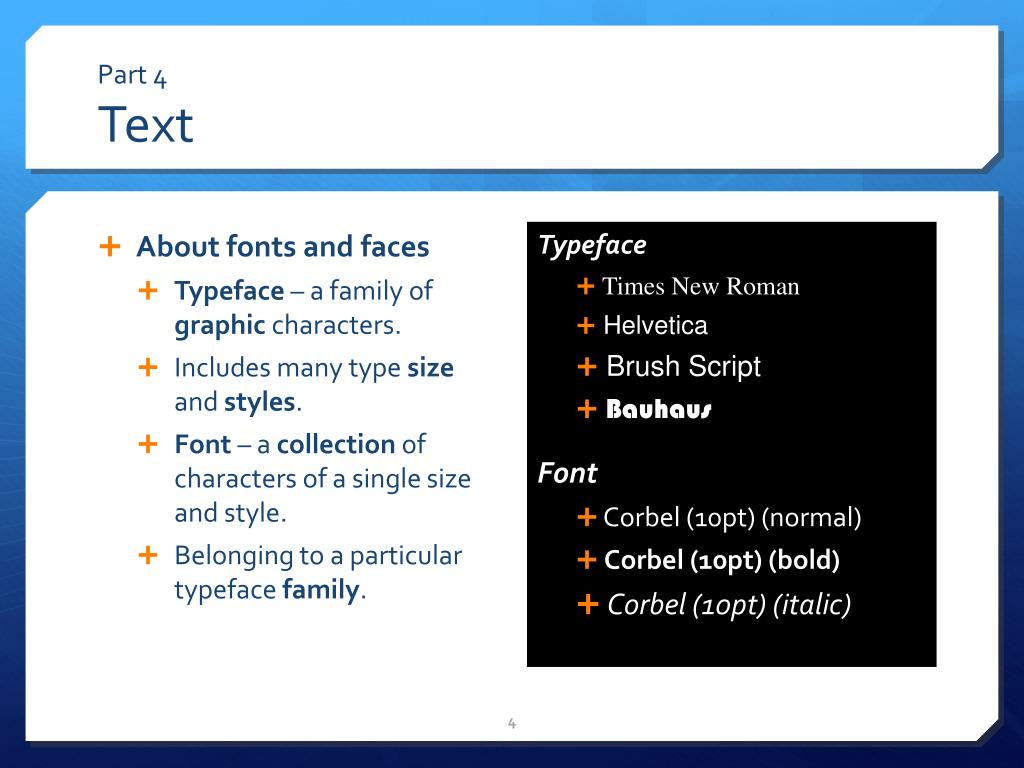Click the plus bullet beside 'Corbel (10pt) (bold)'
Screen dimensions: 1024x768
(587, 560)
